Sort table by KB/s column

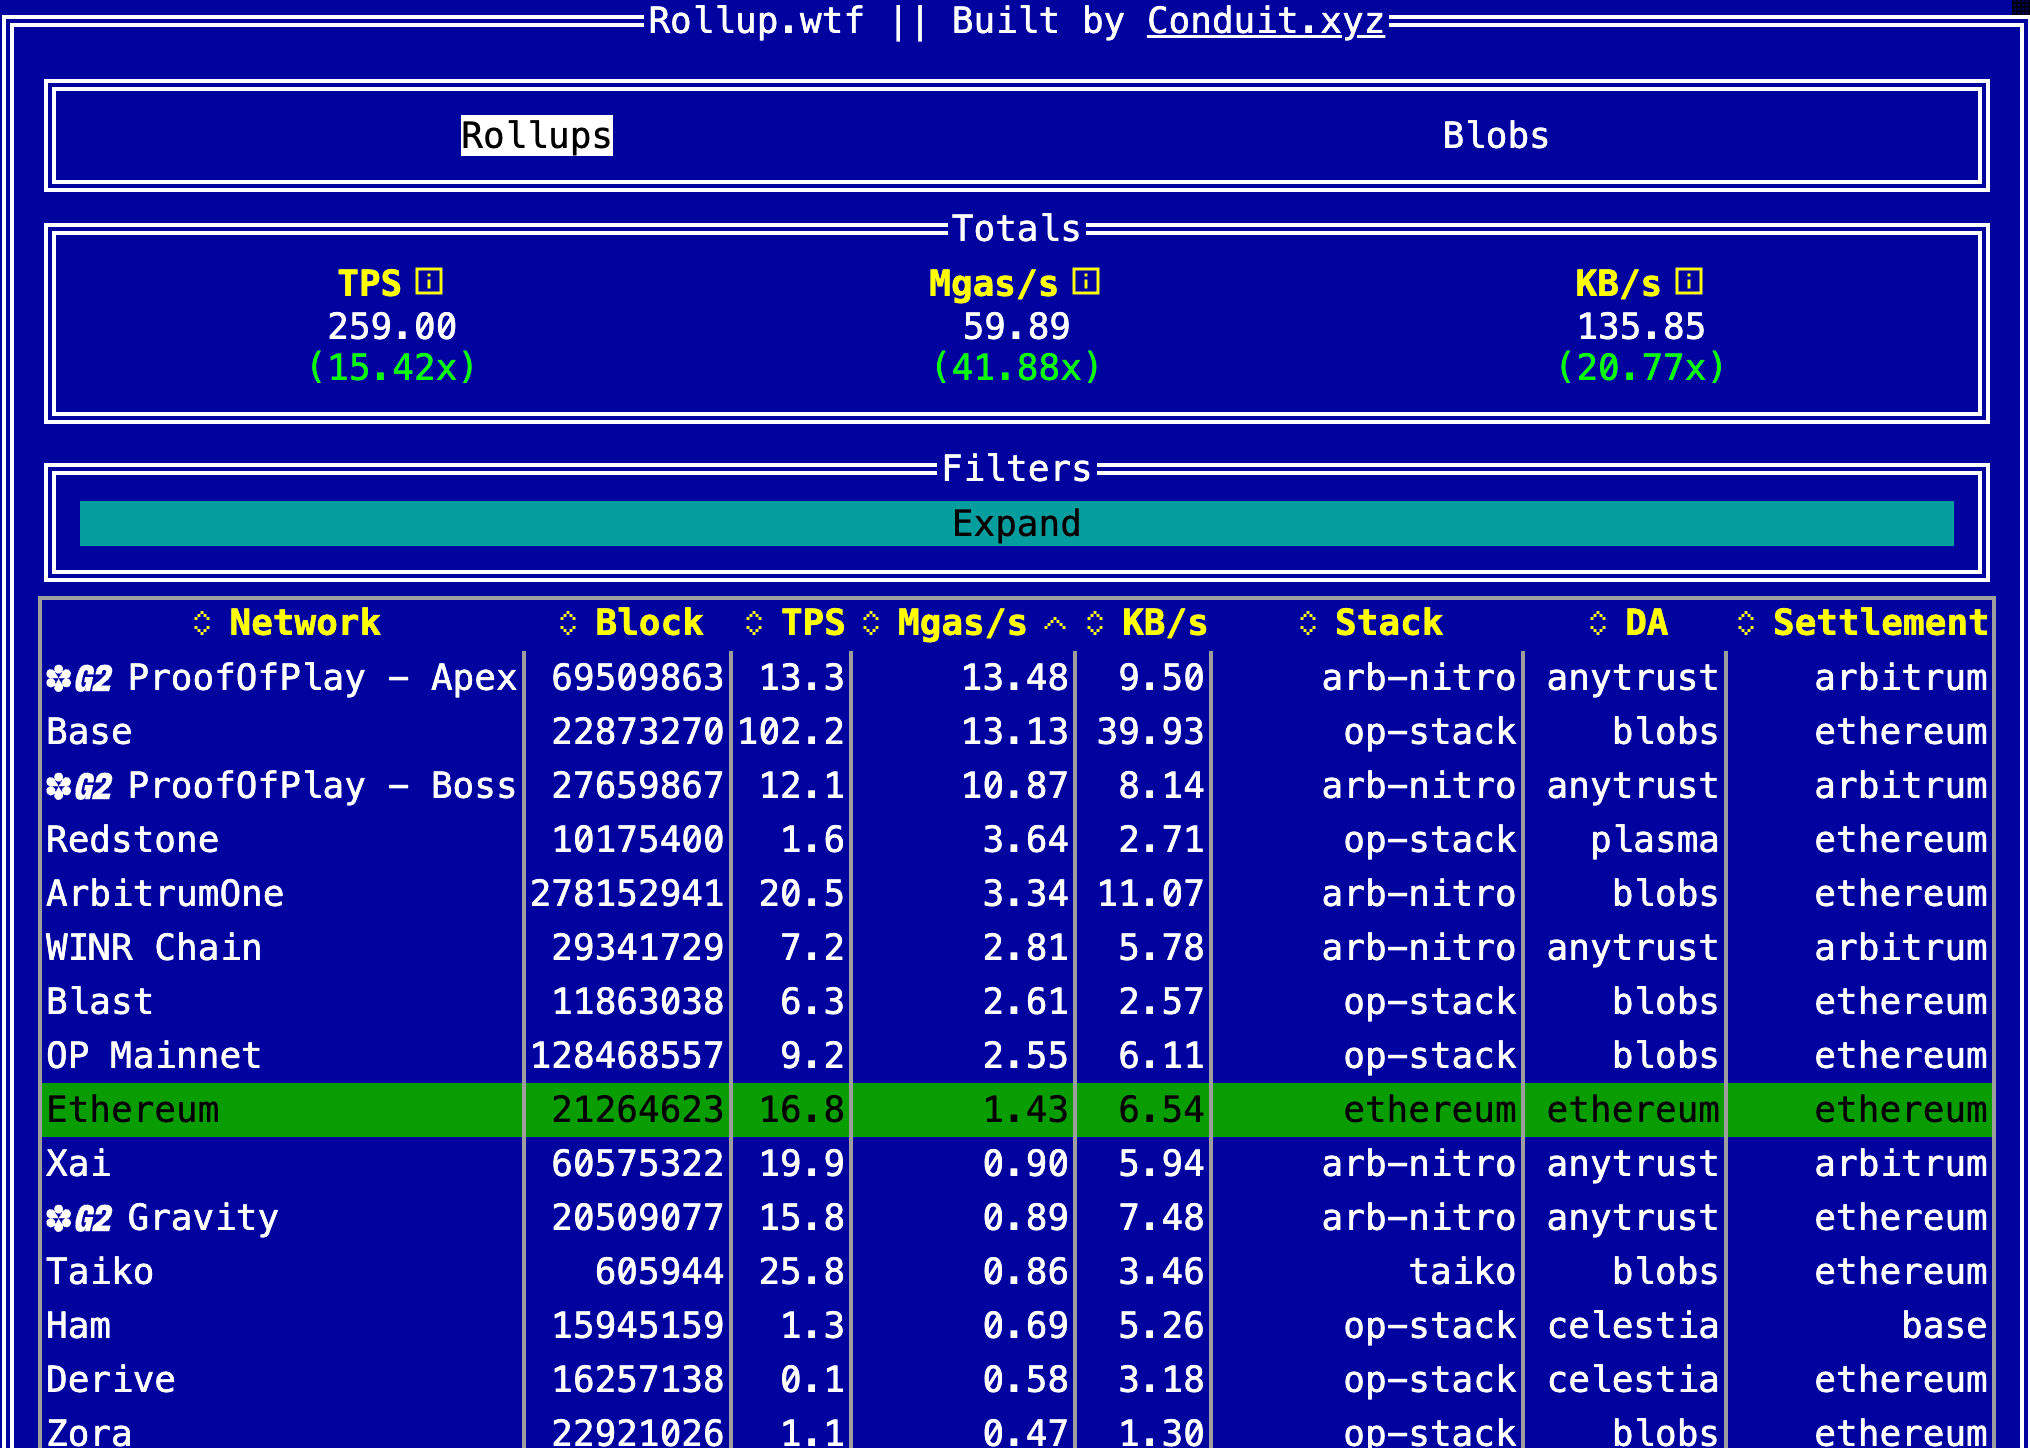click(x=1147, y=623)
